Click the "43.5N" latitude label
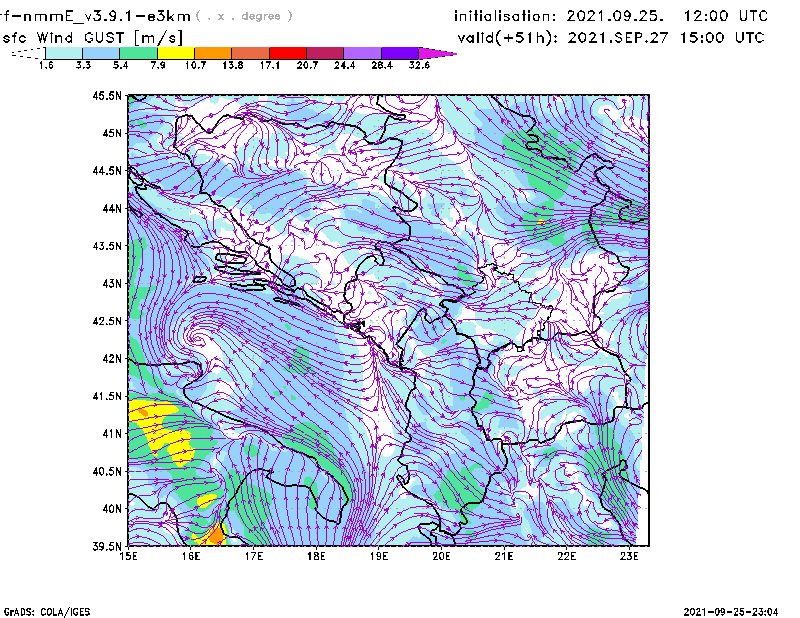This screenshot has width=800, height=618. [107, 246]
